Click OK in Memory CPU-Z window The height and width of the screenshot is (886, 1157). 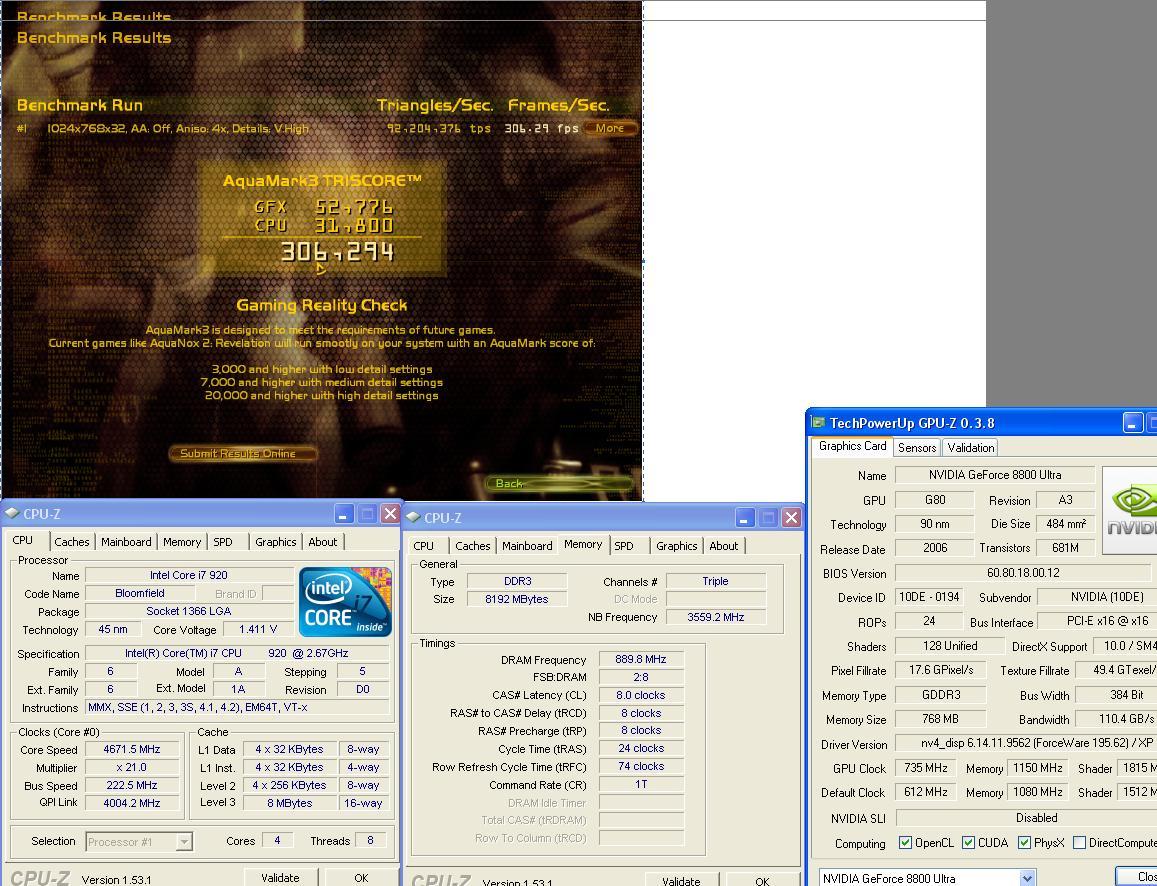[x=762, y=881]
